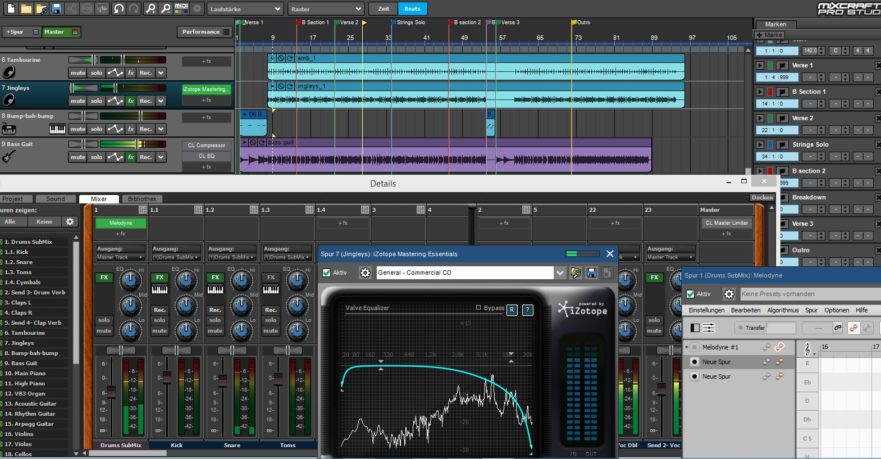Image resolution: width=881 pixels, height=459 pixels.
Task: Click loop icon on jingleys_1 clip header
Action: 290,86
